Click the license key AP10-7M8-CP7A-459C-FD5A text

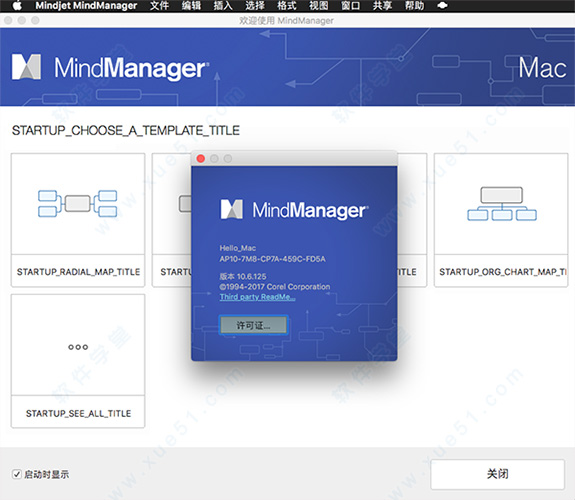tap(272, 259)
